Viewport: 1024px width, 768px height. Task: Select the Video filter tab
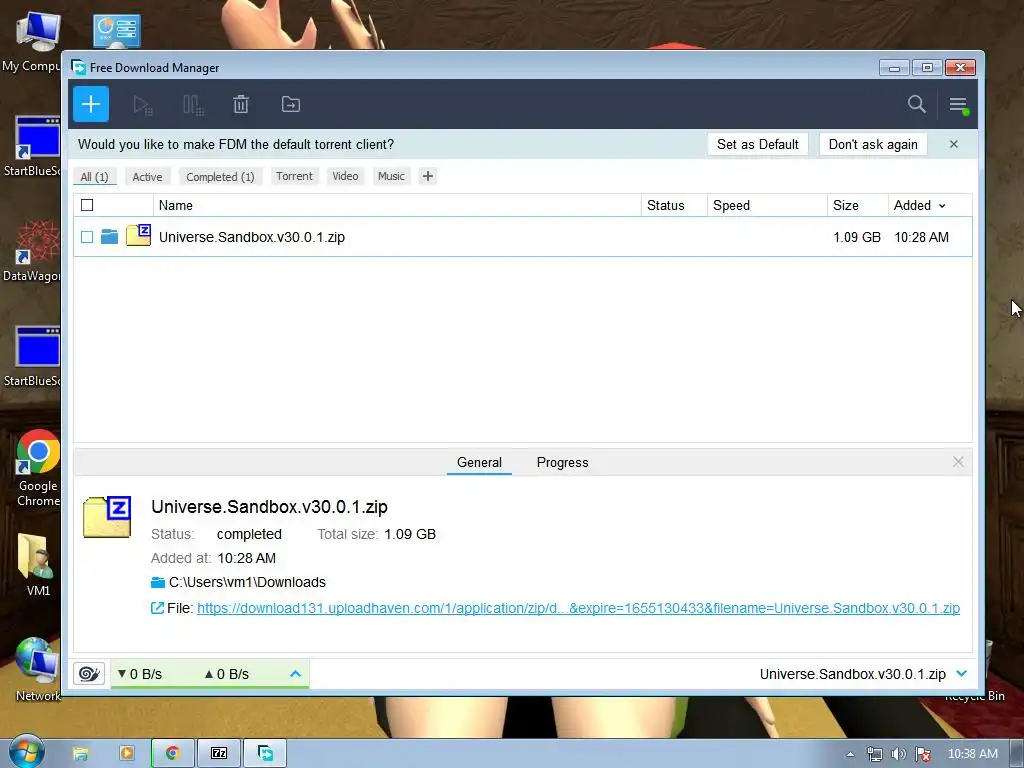(x=345, y=176)
